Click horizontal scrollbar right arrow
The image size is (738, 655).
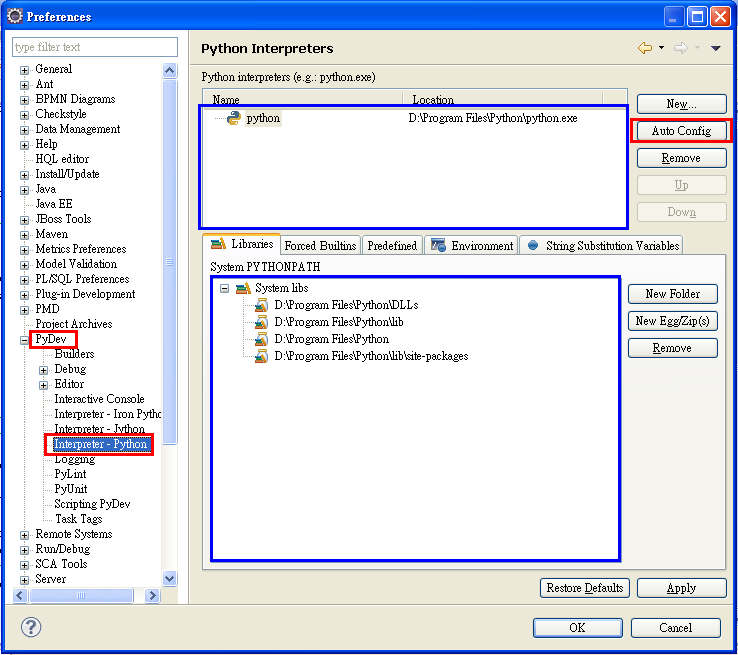click(152, 595)
